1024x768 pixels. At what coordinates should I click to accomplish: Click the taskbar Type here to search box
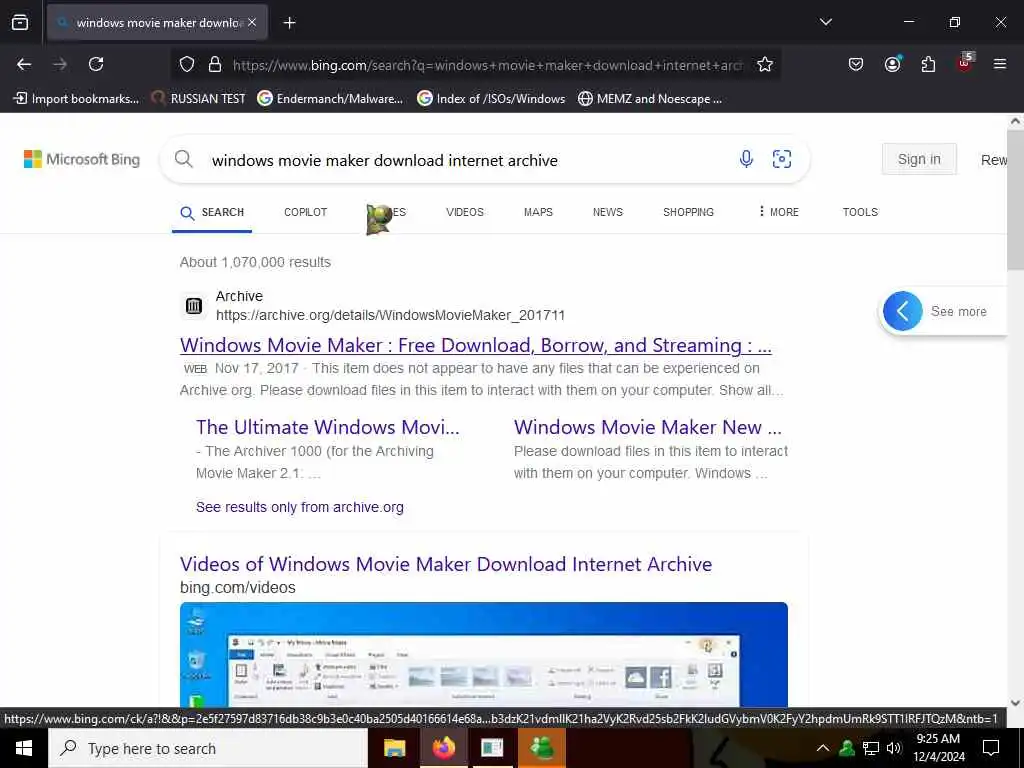208,748
